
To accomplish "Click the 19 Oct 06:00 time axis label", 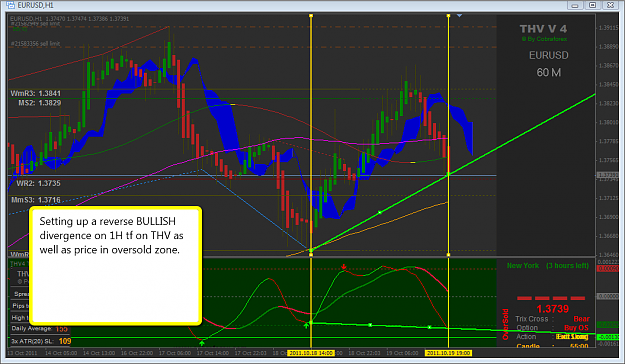I will click(402, 353).
